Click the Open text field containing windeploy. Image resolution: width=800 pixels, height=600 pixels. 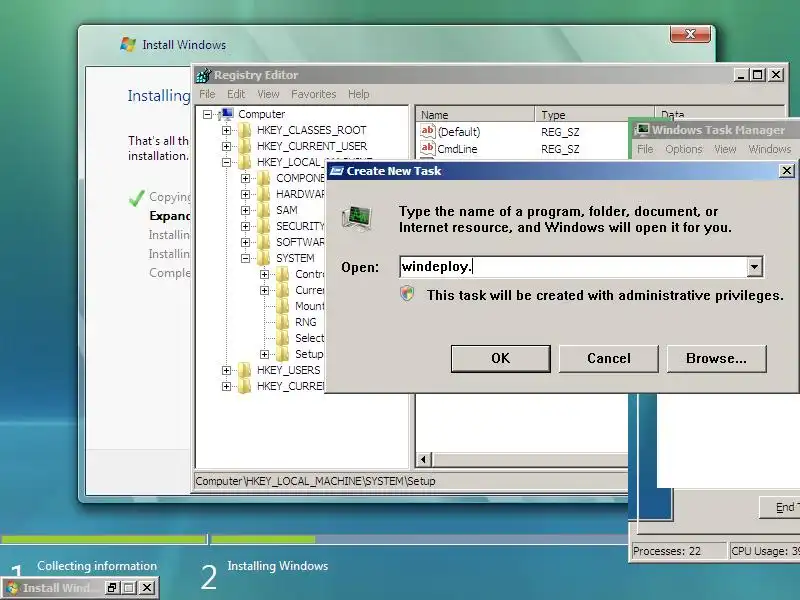tap(573, 267)
